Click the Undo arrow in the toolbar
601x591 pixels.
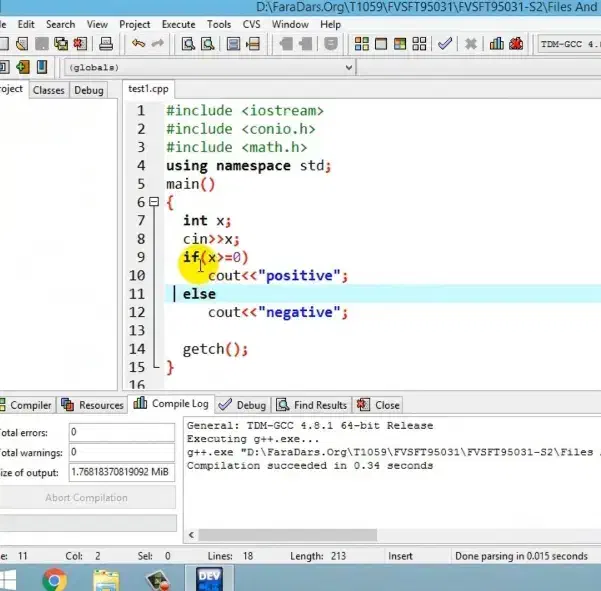138,44
